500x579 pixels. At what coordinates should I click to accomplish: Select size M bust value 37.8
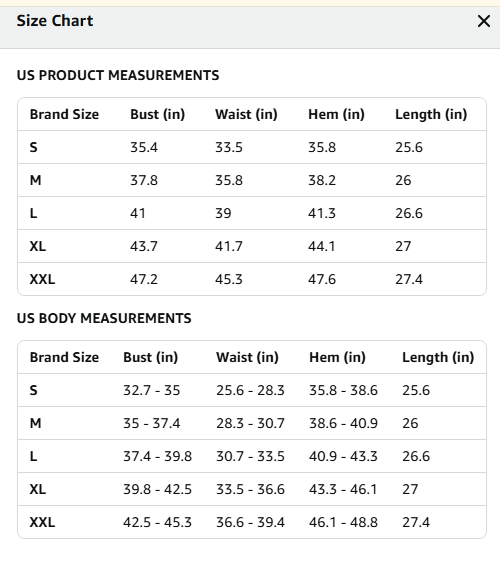pos(144,180)
